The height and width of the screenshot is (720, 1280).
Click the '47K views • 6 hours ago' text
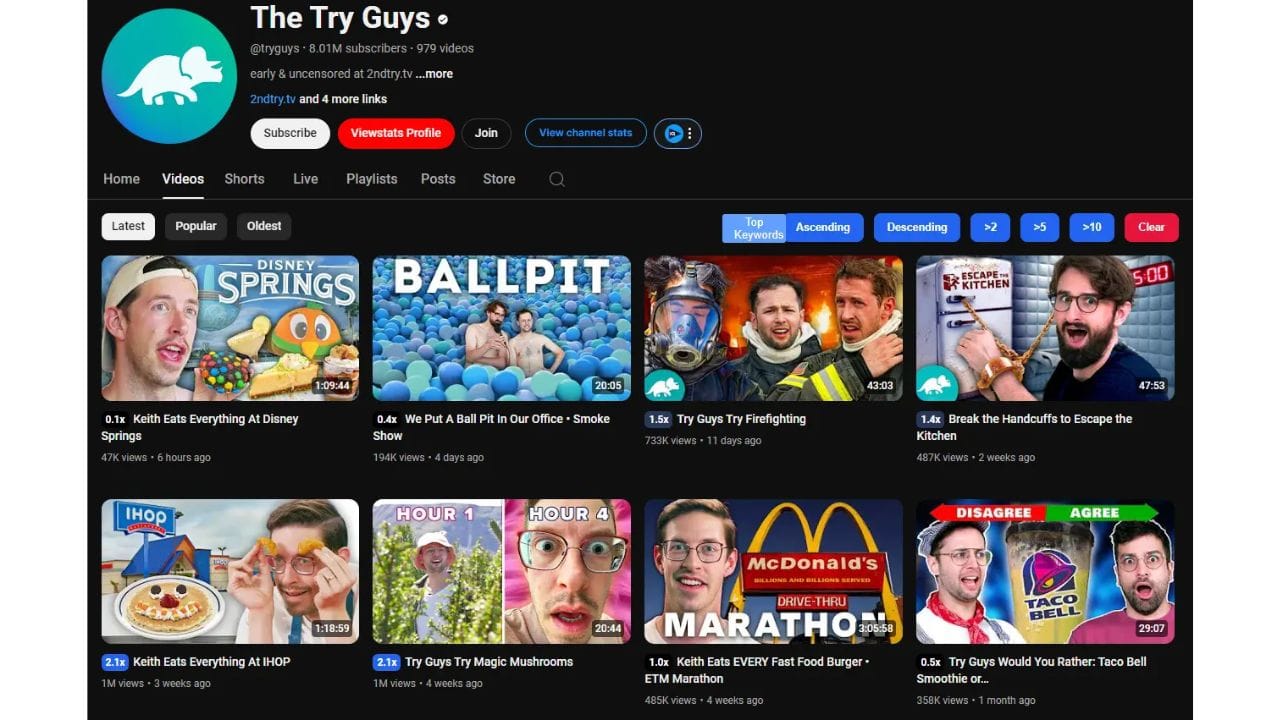pyautogui.click(x=156, y=457)
